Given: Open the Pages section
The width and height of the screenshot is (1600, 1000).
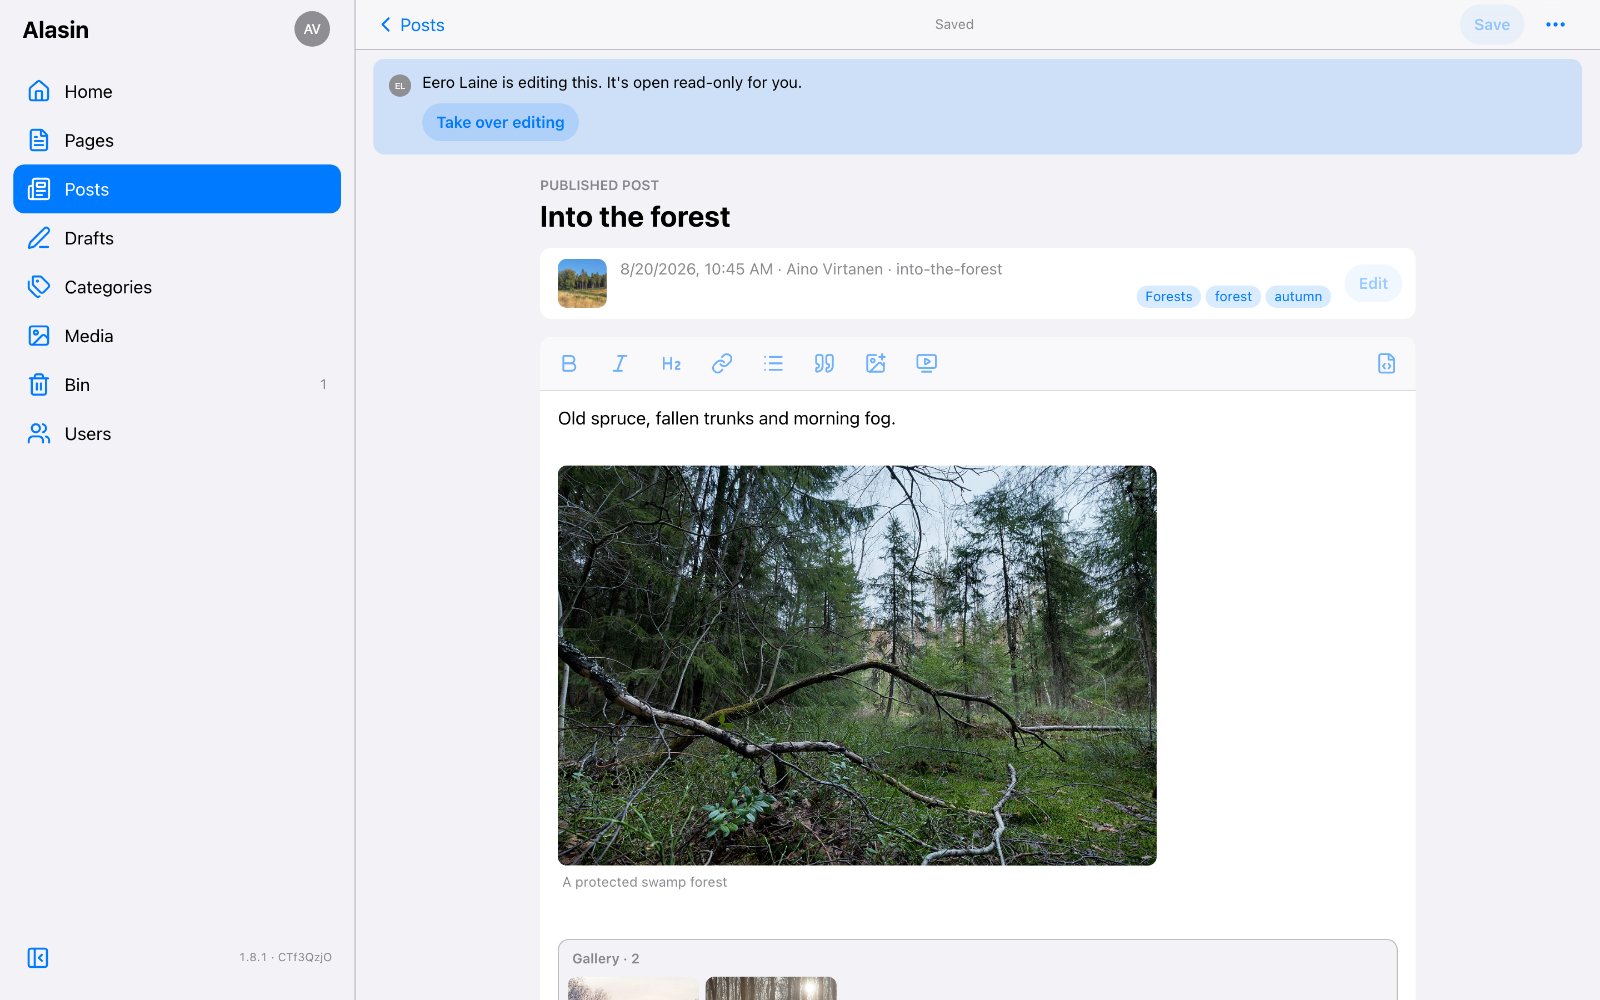Looking at the screenshot, I should click(x=177, y=140).
